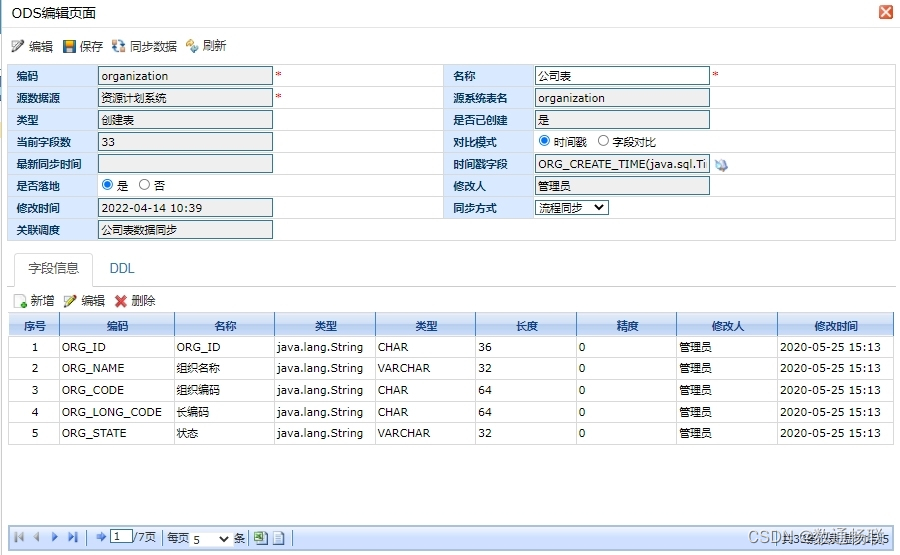
Task: Sort by 长度 column header
Action: coord(526,325)
